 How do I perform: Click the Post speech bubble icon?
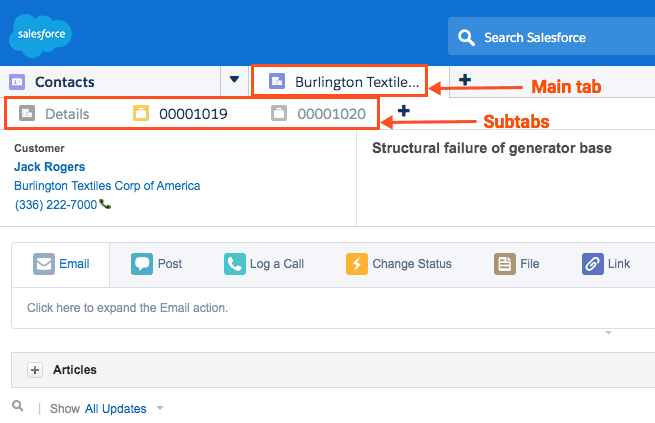(142, 264)
